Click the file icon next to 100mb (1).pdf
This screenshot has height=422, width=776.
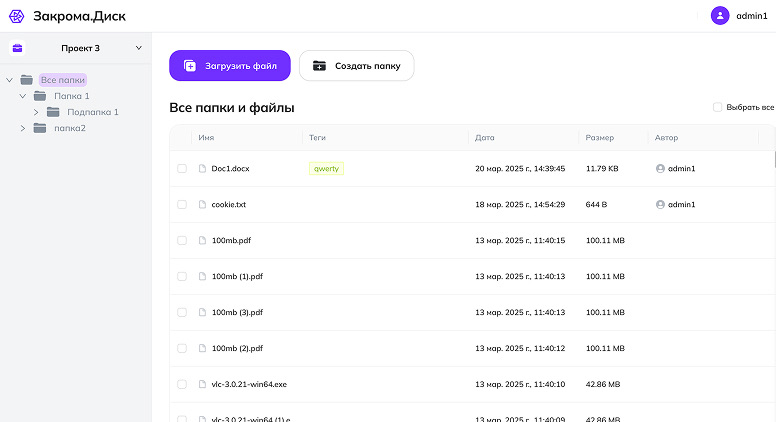[x=202, y=276]
